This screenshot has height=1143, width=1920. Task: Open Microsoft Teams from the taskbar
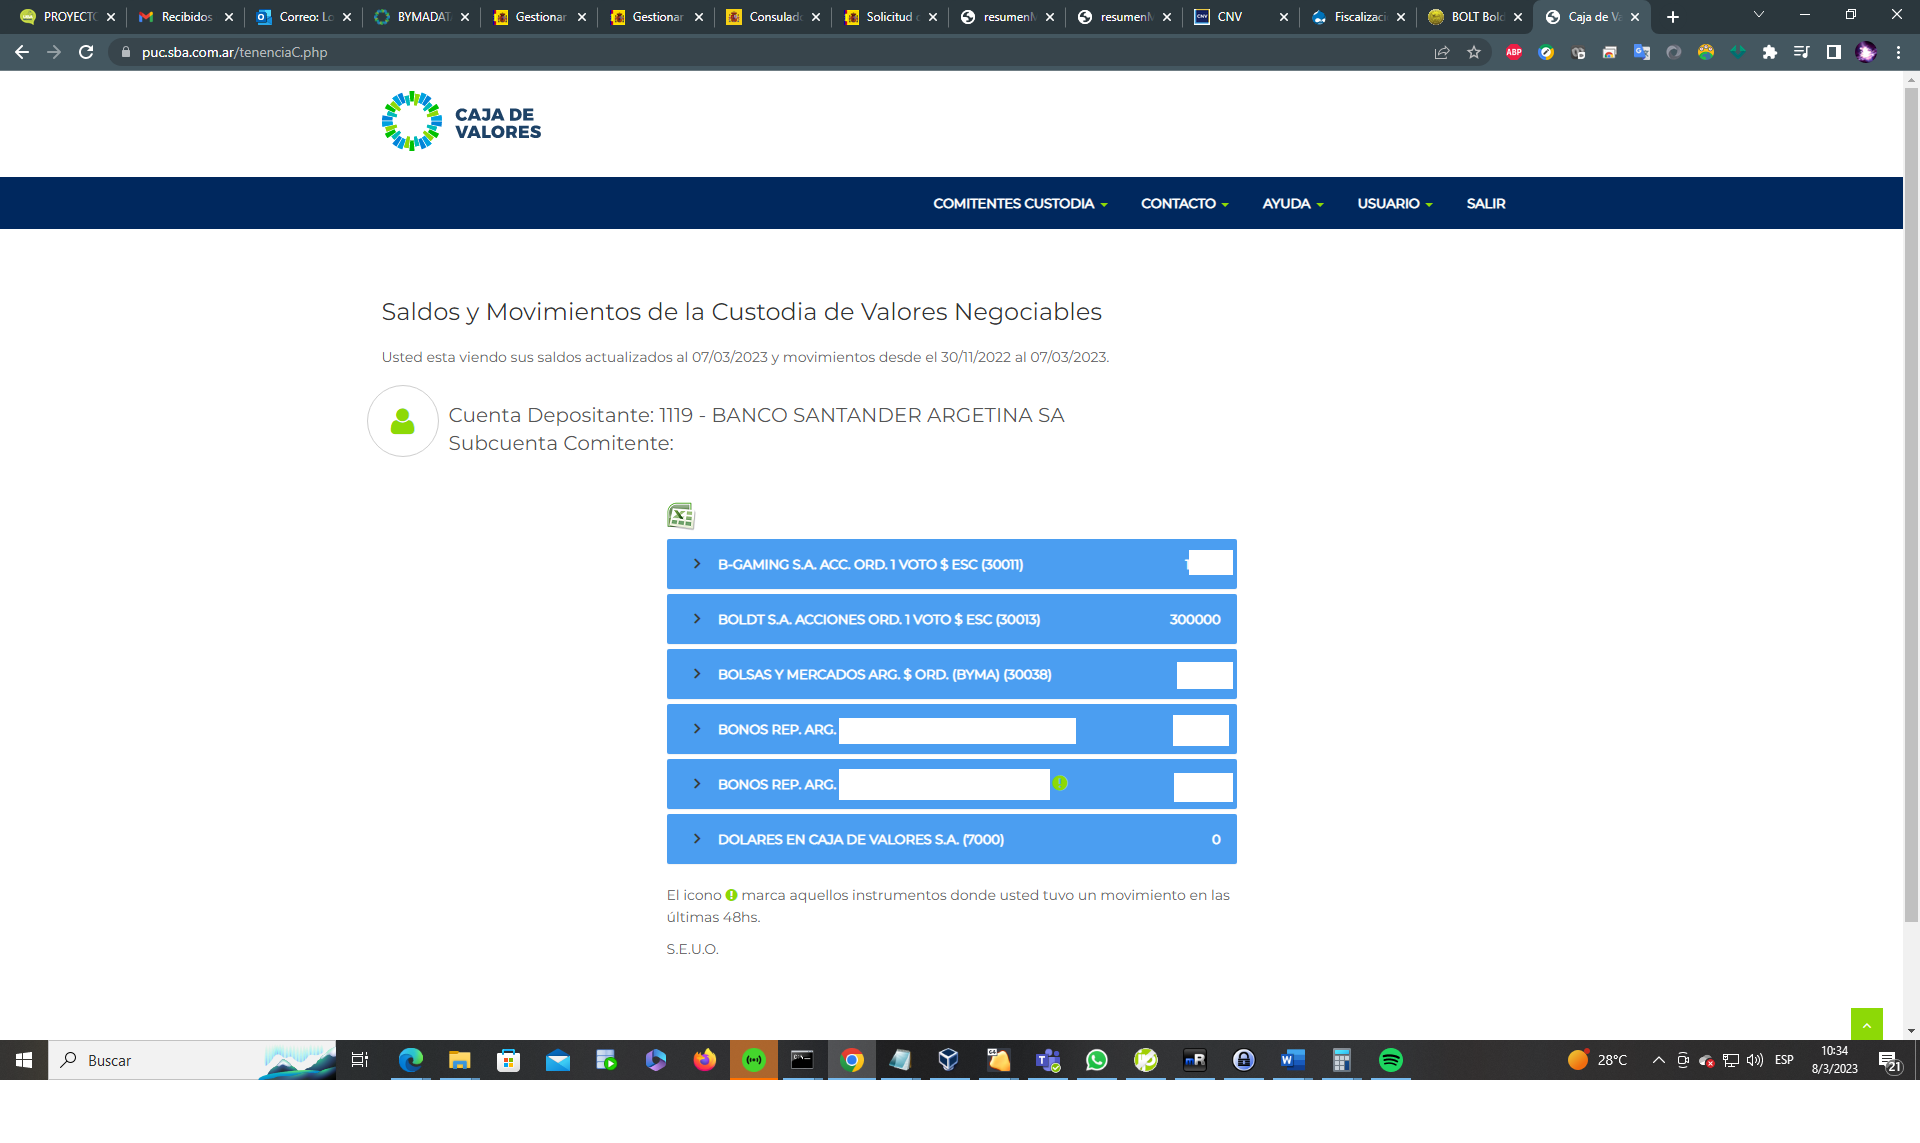(x=1047, y=1060)
